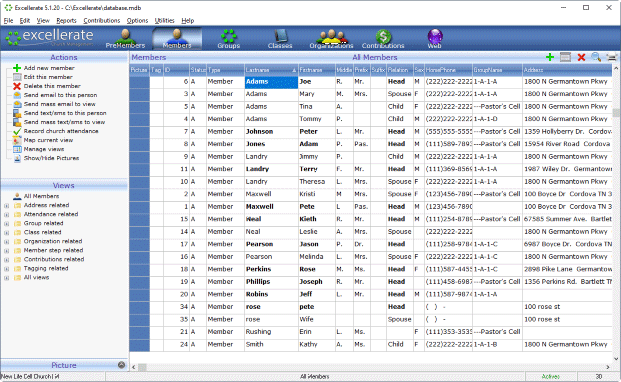This screenshot has width=621, height=382.
Task: Click the green plus add member icon
Action: (x=550, y=57)
